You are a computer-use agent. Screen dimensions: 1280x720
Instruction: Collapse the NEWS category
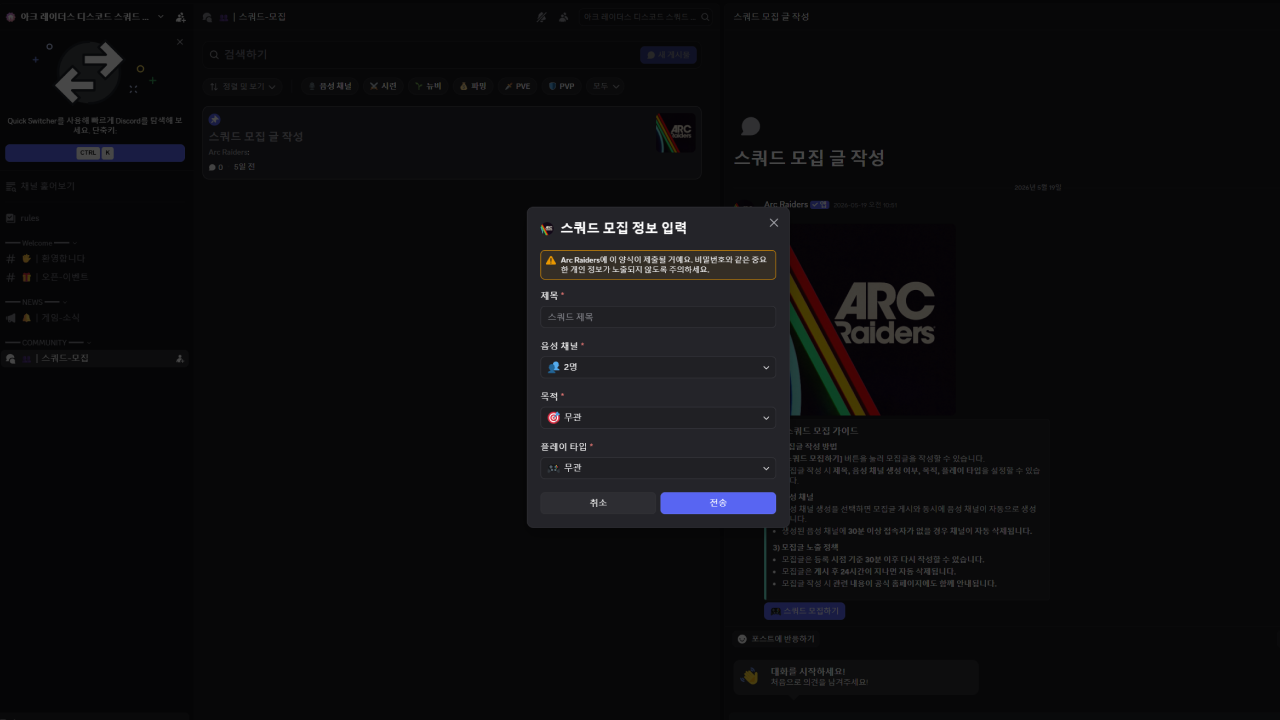(36, 302)
